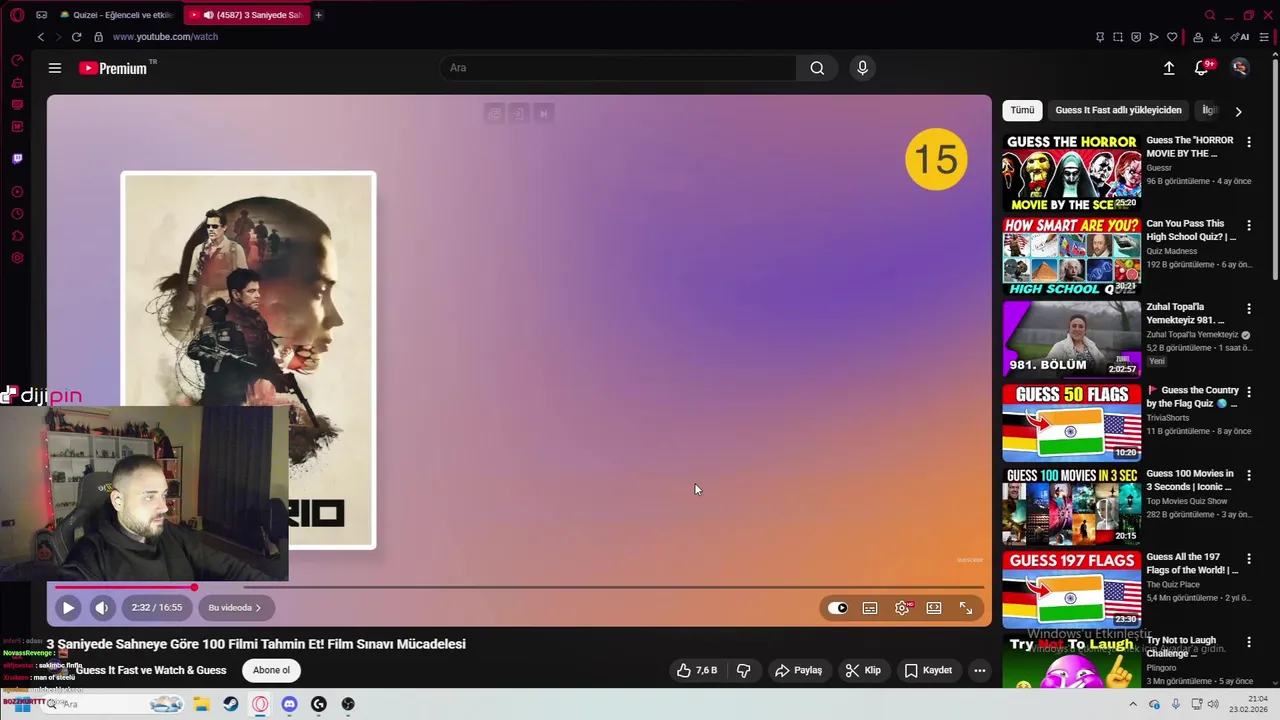
Task: Reload the current page
Action: [76, 37]
